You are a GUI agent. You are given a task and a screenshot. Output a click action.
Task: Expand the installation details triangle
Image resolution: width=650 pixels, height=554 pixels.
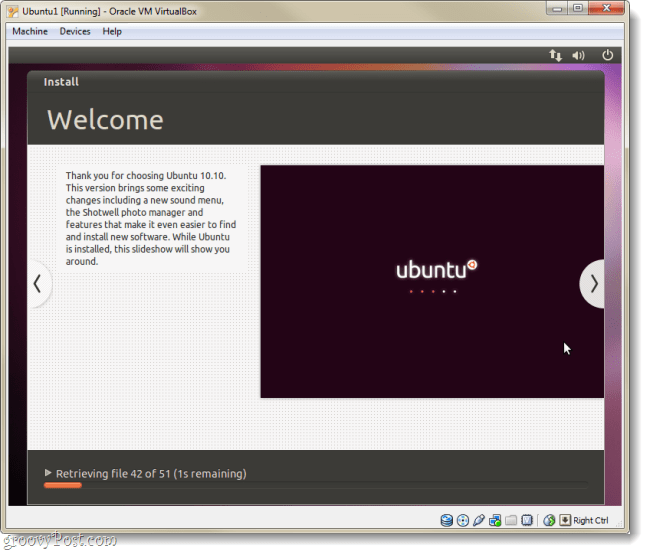click(x=48, y=473)
